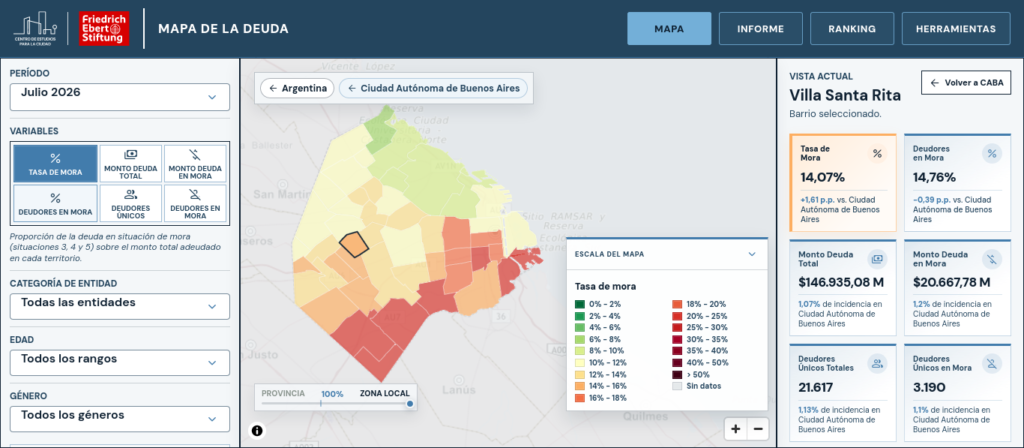Click the Monto Deuda Total card icon
1024x448 pixels.
(876, 259)
